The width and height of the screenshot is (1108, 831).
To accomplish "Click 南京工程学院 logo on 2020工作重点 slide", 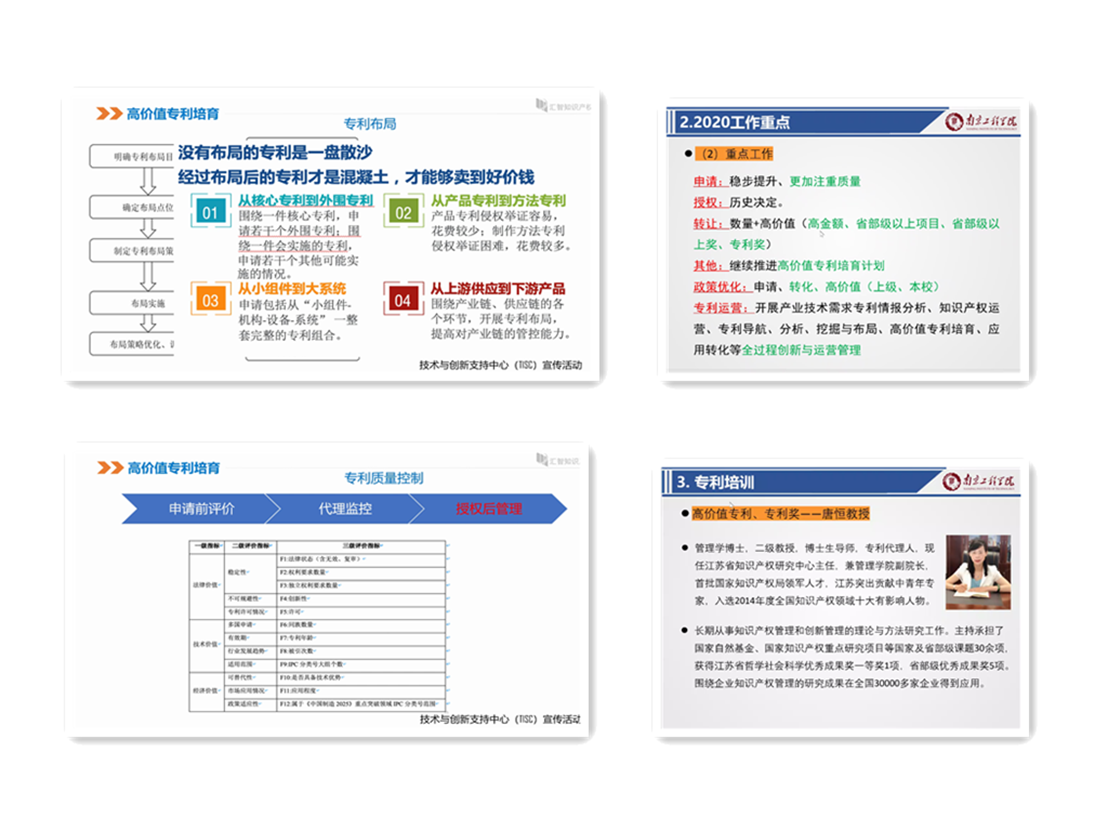I will click(980, 121).
